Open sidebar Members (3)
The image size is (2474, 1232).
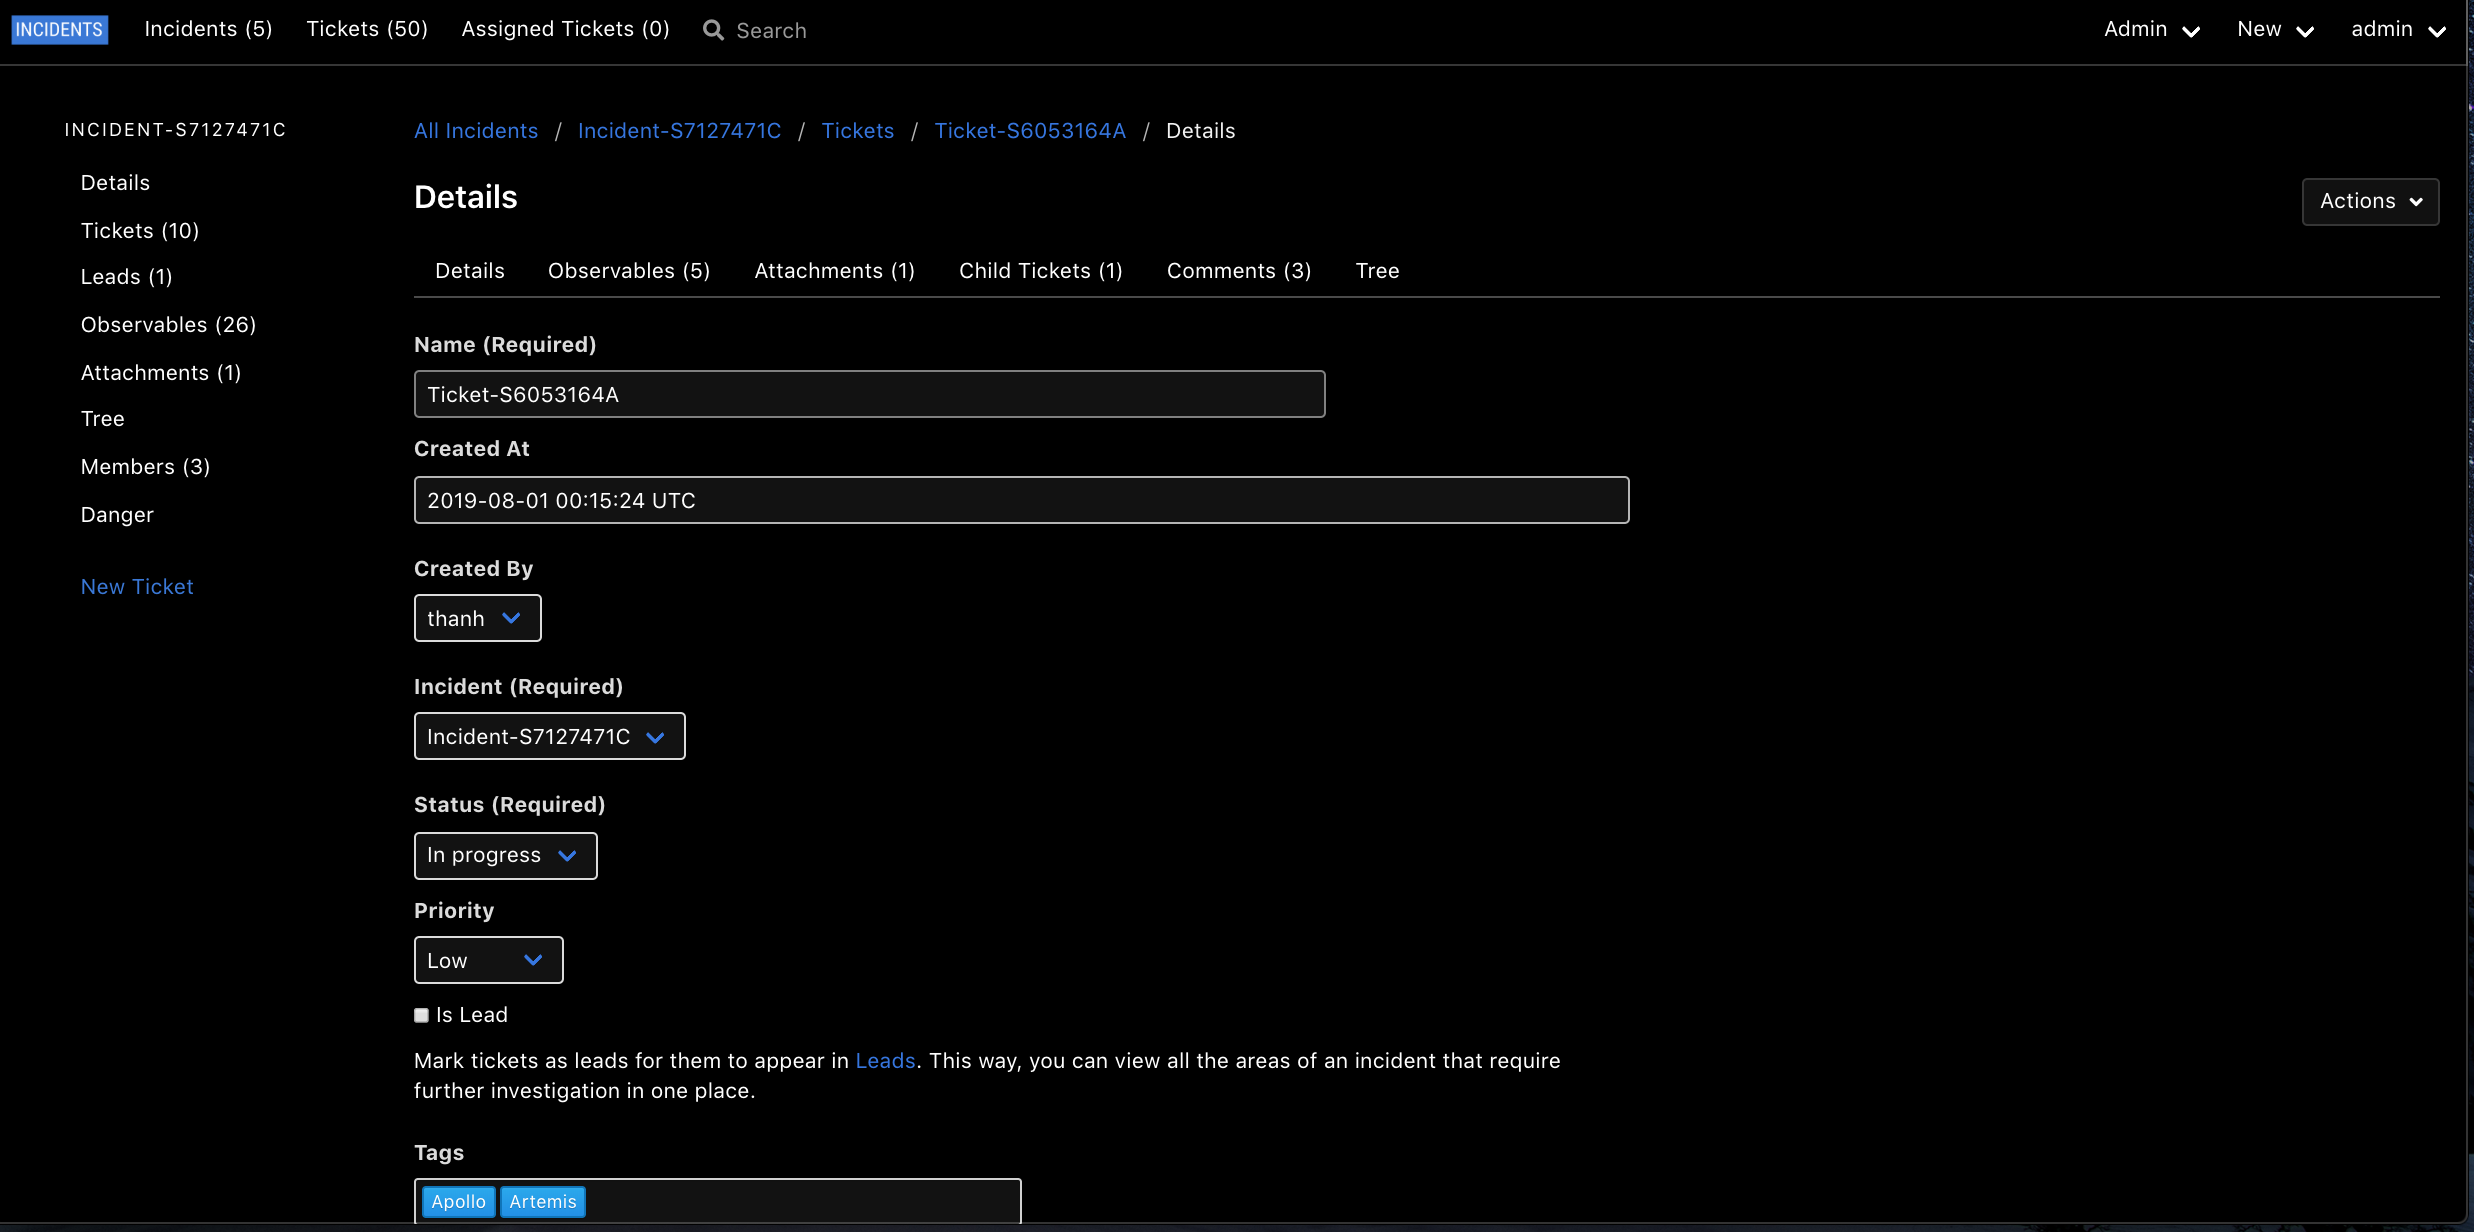145,467
